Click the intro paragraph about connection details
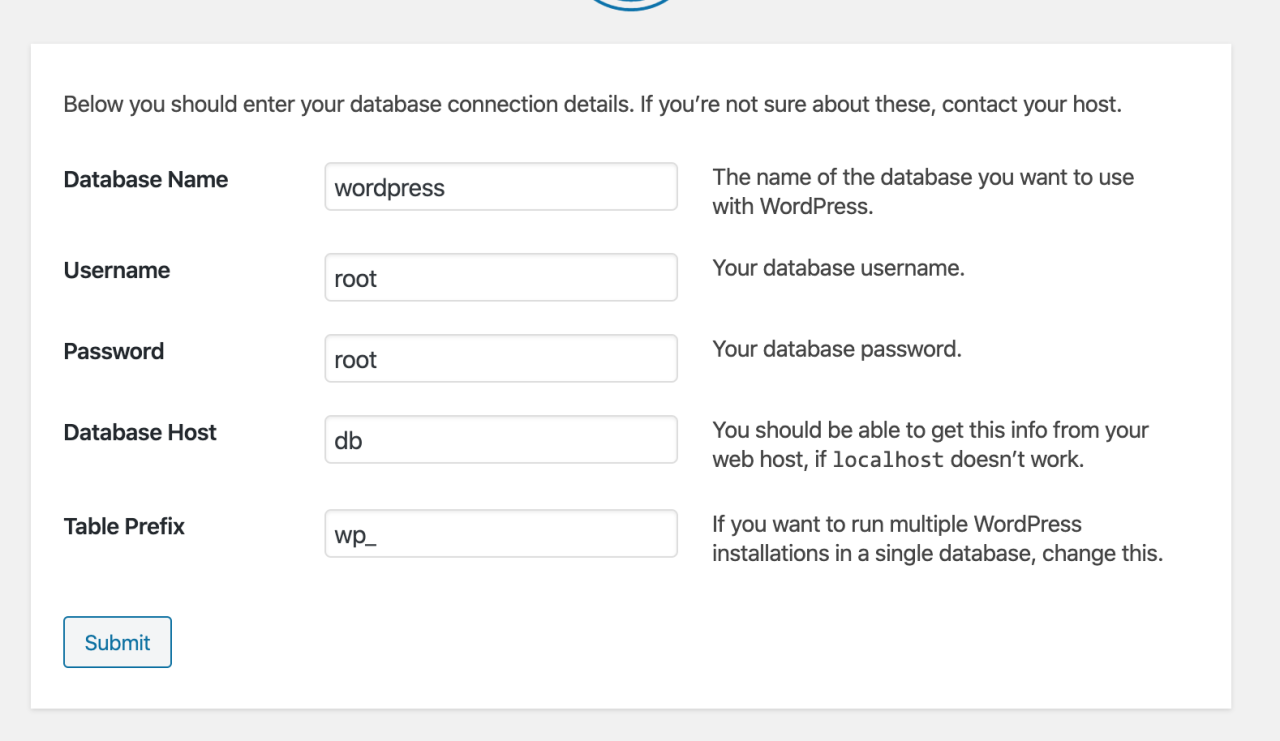This screenshot has height=741, width=1280. [592, 104]
